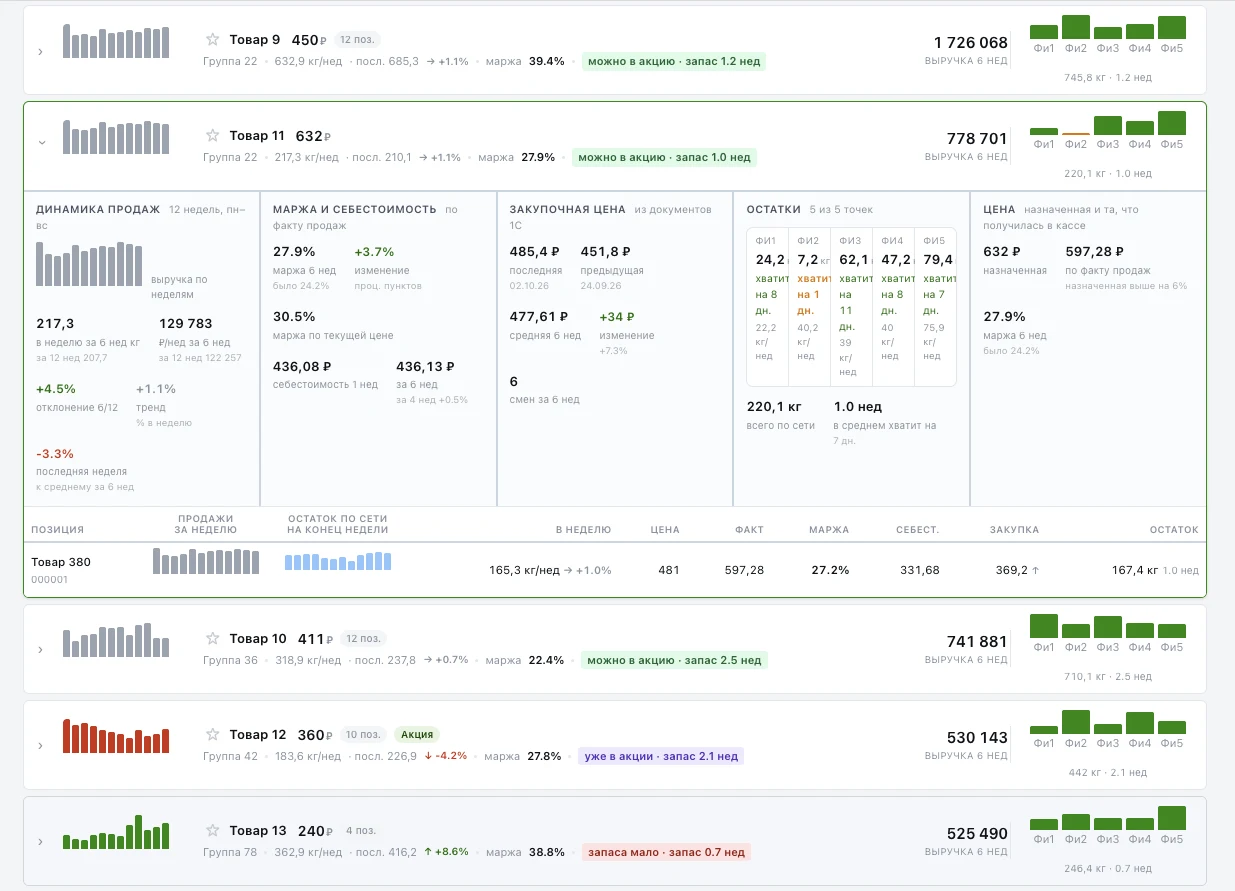Star the Товар 13 product
The width and height of the screenshot is (1235, 891).
(x=212, y=831)
